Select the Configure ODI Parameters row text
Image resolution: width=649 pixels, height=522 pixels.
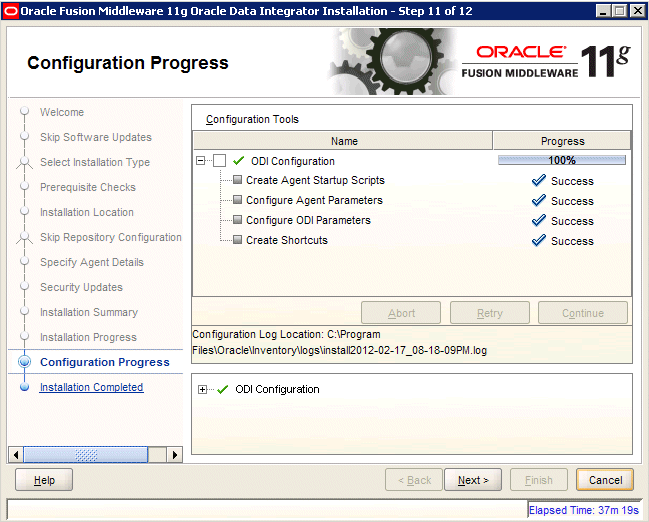(x=308, y=220)
